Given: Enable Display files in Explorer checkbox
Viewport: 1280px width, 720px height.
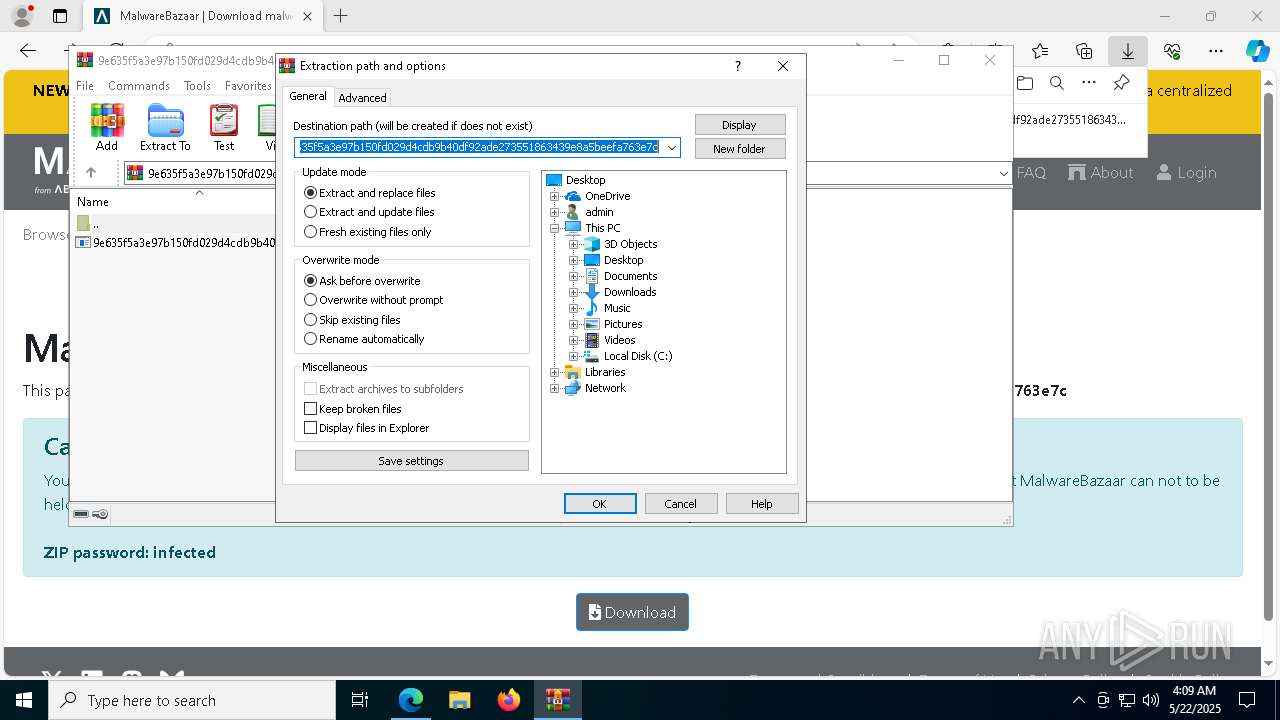Looking at the screenshot, I should tap(366, 428).
